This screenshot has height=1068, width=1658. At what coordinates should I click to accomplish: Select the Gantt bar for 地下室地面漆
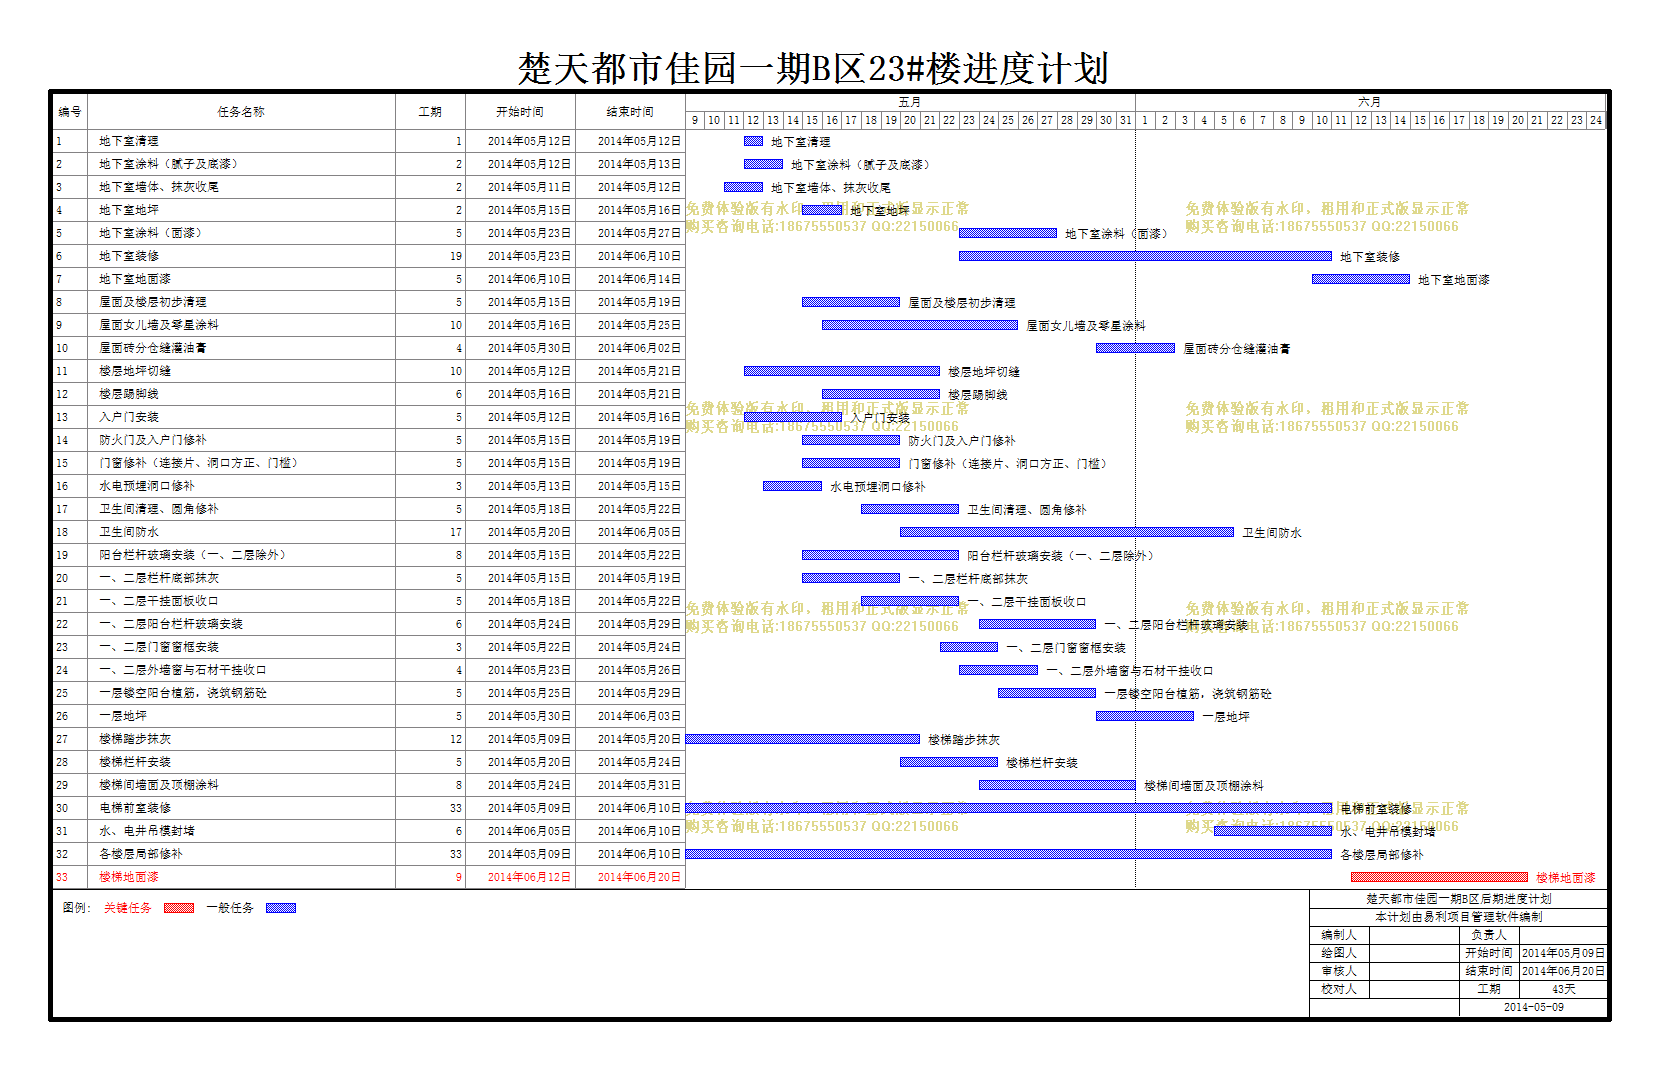coord(1361,279)
